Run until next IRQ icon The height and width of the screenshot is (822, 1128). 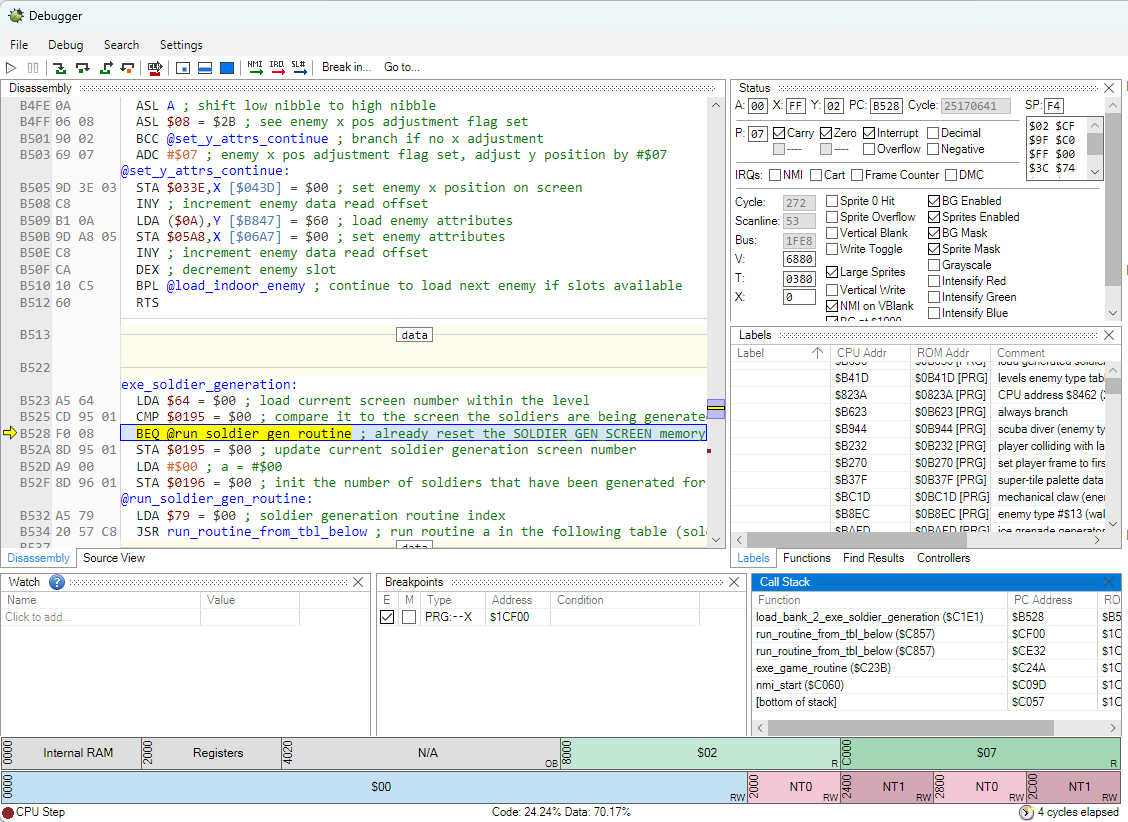tap(277, 68)
